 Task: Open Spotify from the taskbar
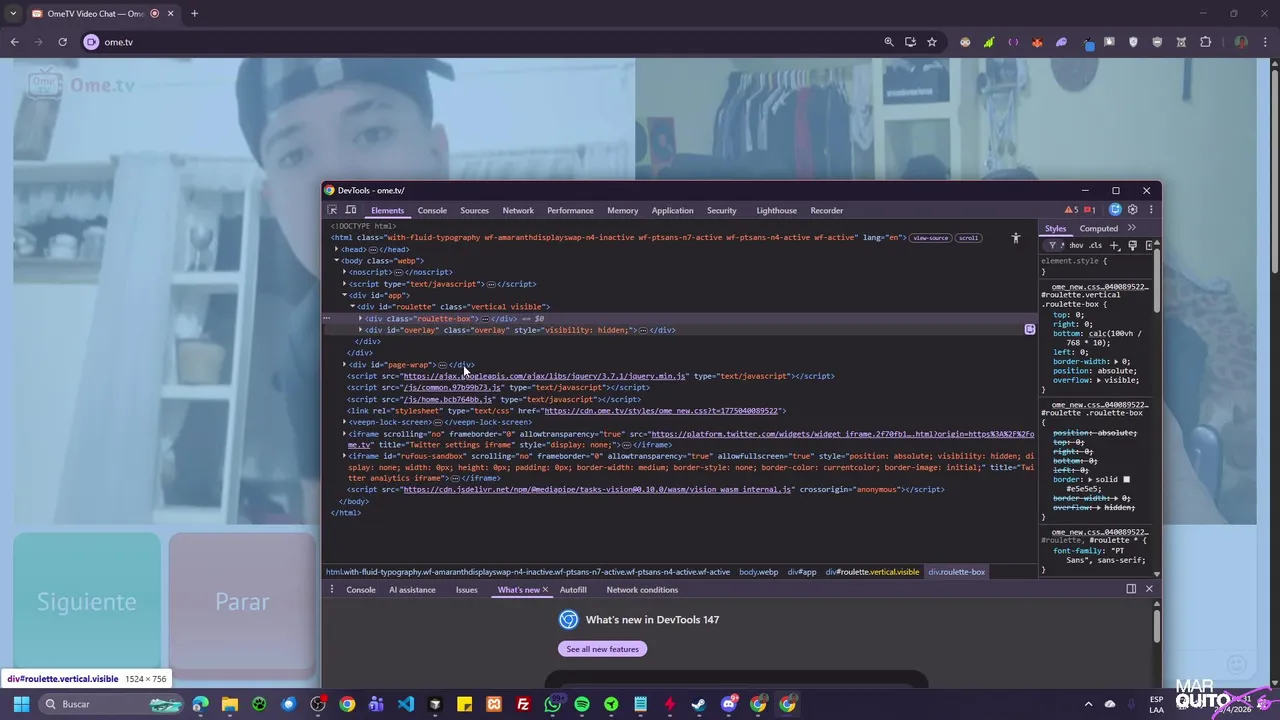tap(582, 704)
